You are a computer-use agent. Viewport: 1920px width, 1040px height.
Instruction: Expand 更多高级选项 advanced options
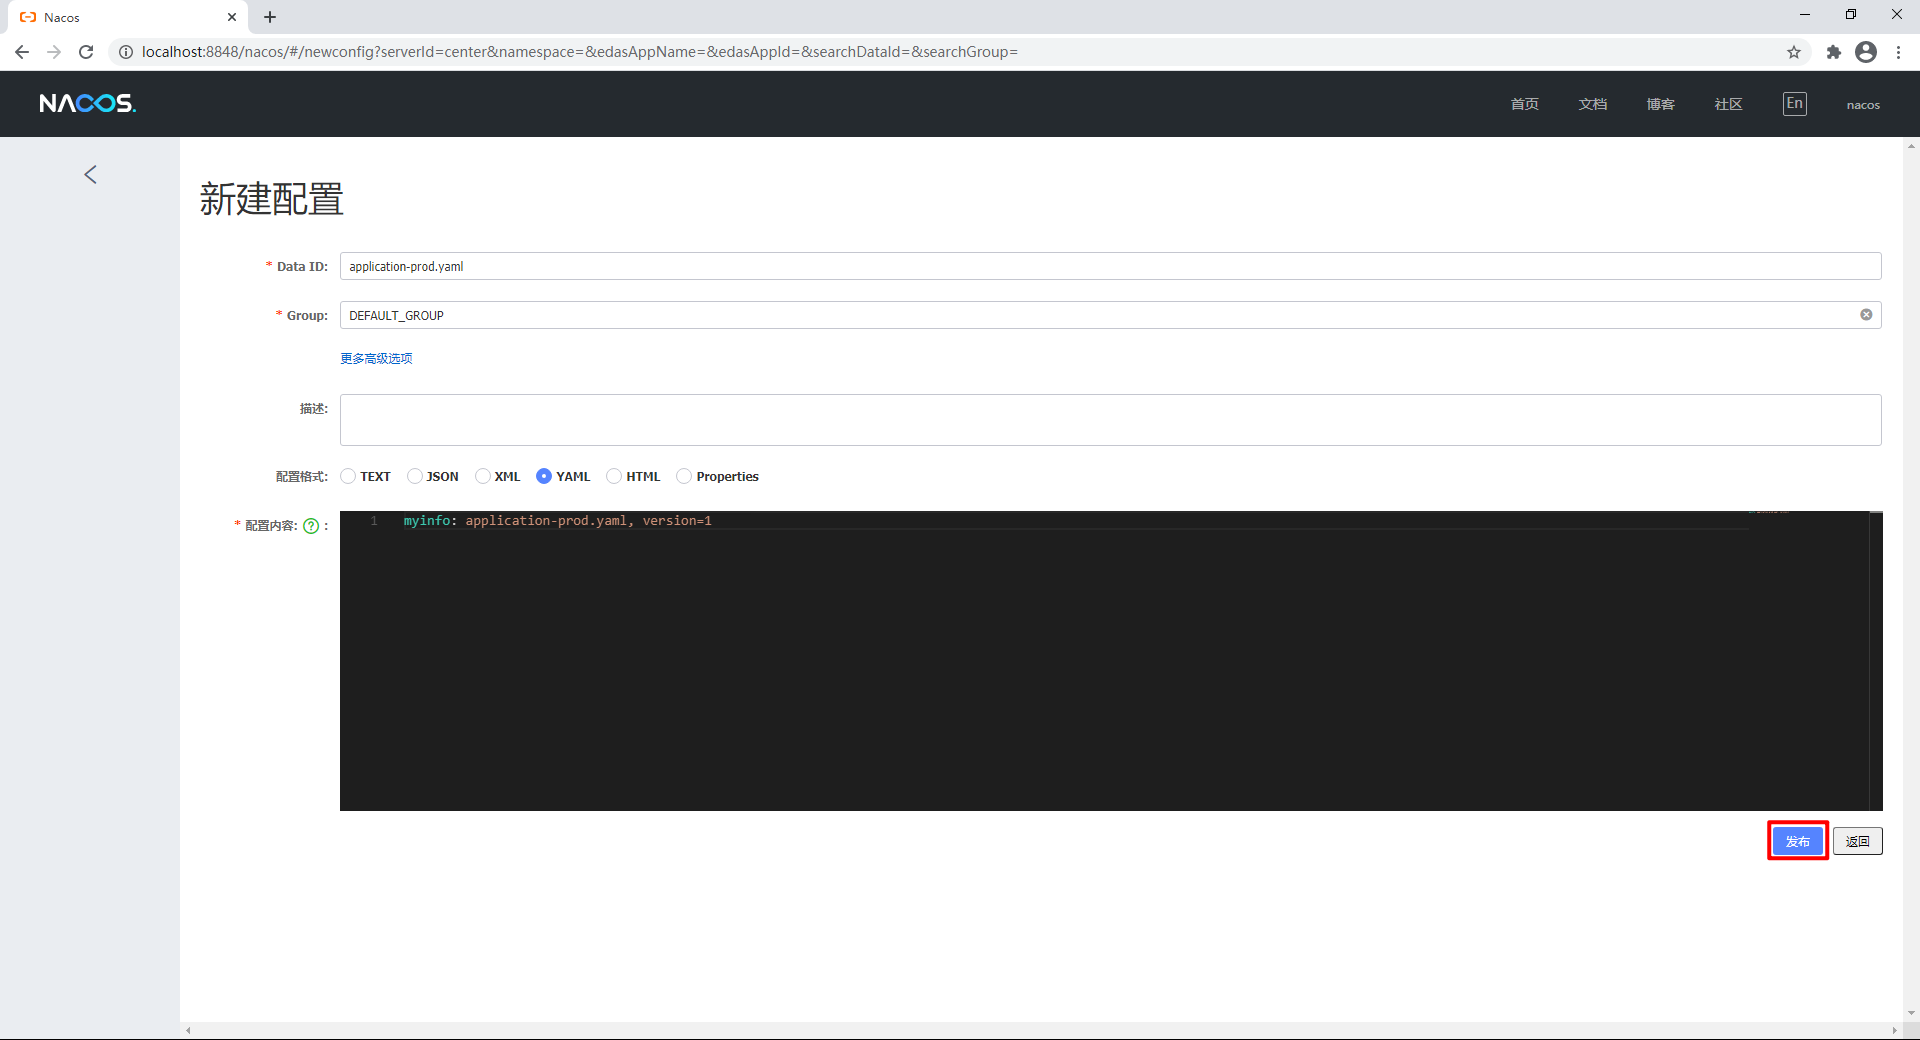(376, 358)
